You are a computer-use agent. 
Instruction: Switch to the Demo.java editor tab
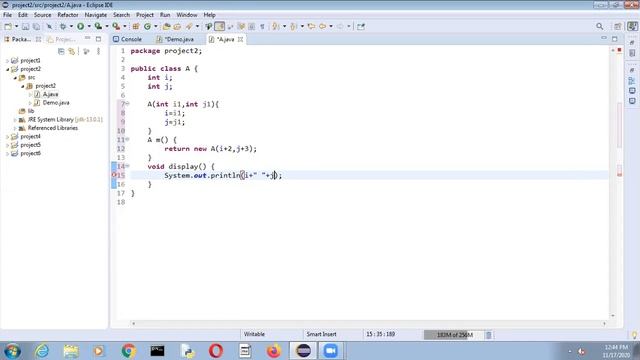point(176,39)
